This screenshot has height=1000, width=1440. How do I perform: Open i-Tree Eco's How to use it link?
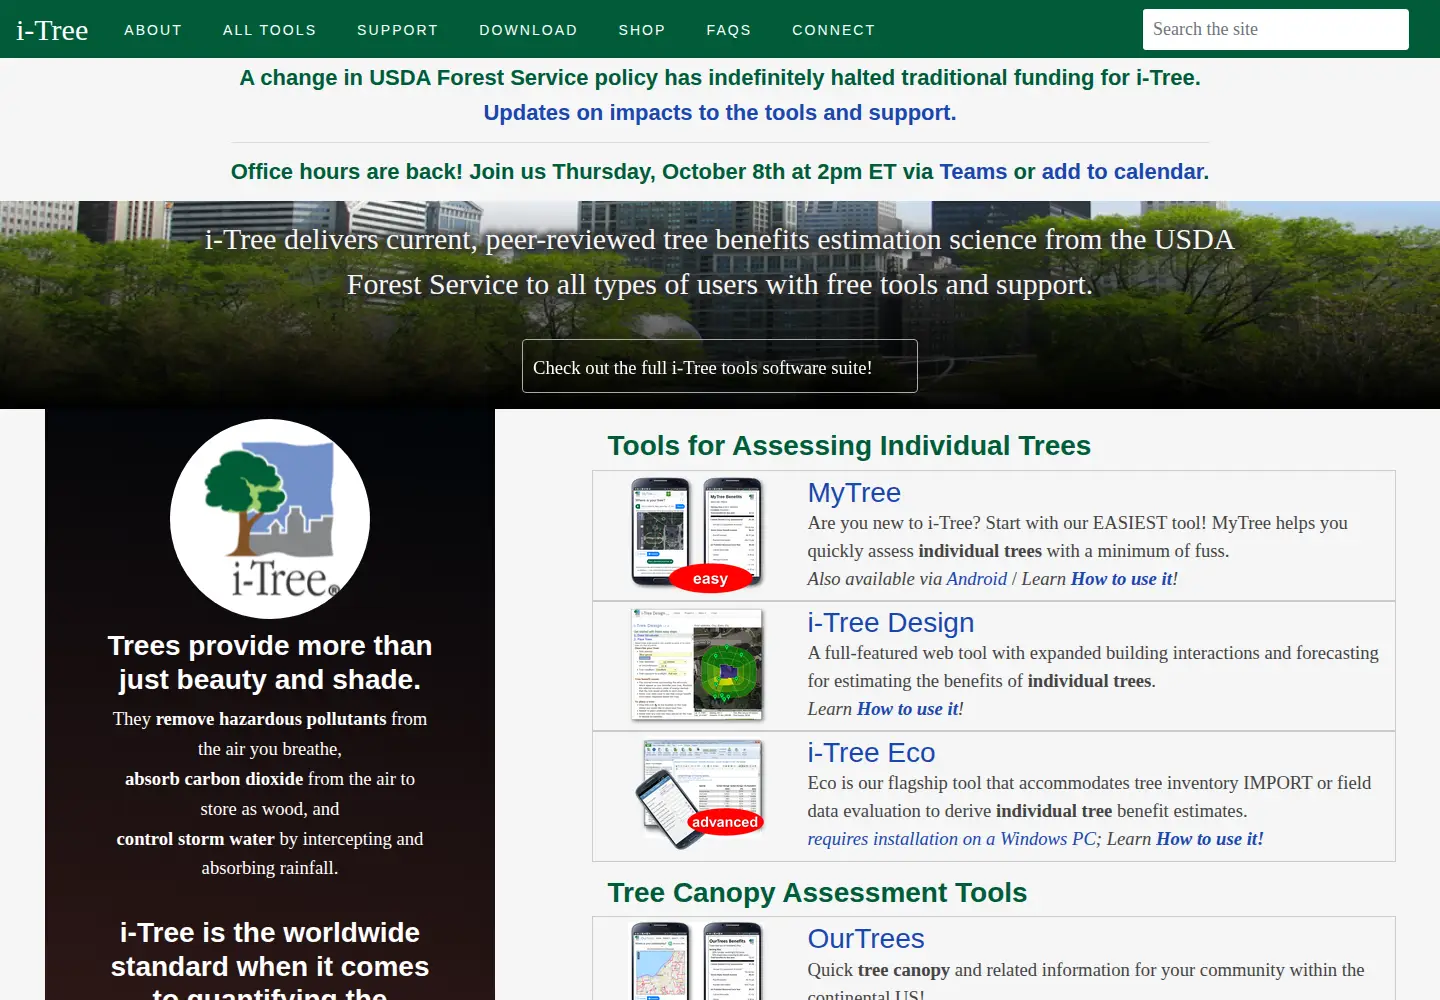click(x=1210, y=839)
